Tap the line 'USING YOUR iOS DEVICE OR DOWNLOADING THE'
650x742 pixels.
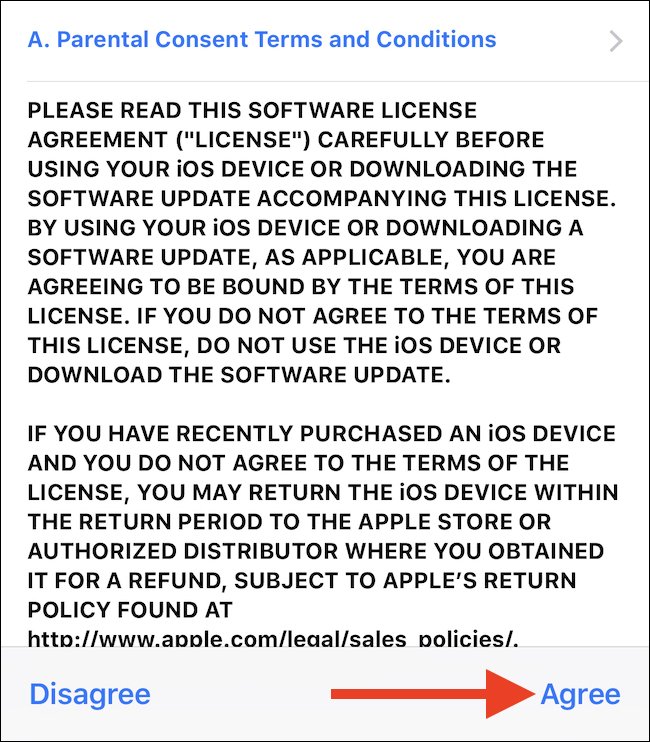[302, 169]
